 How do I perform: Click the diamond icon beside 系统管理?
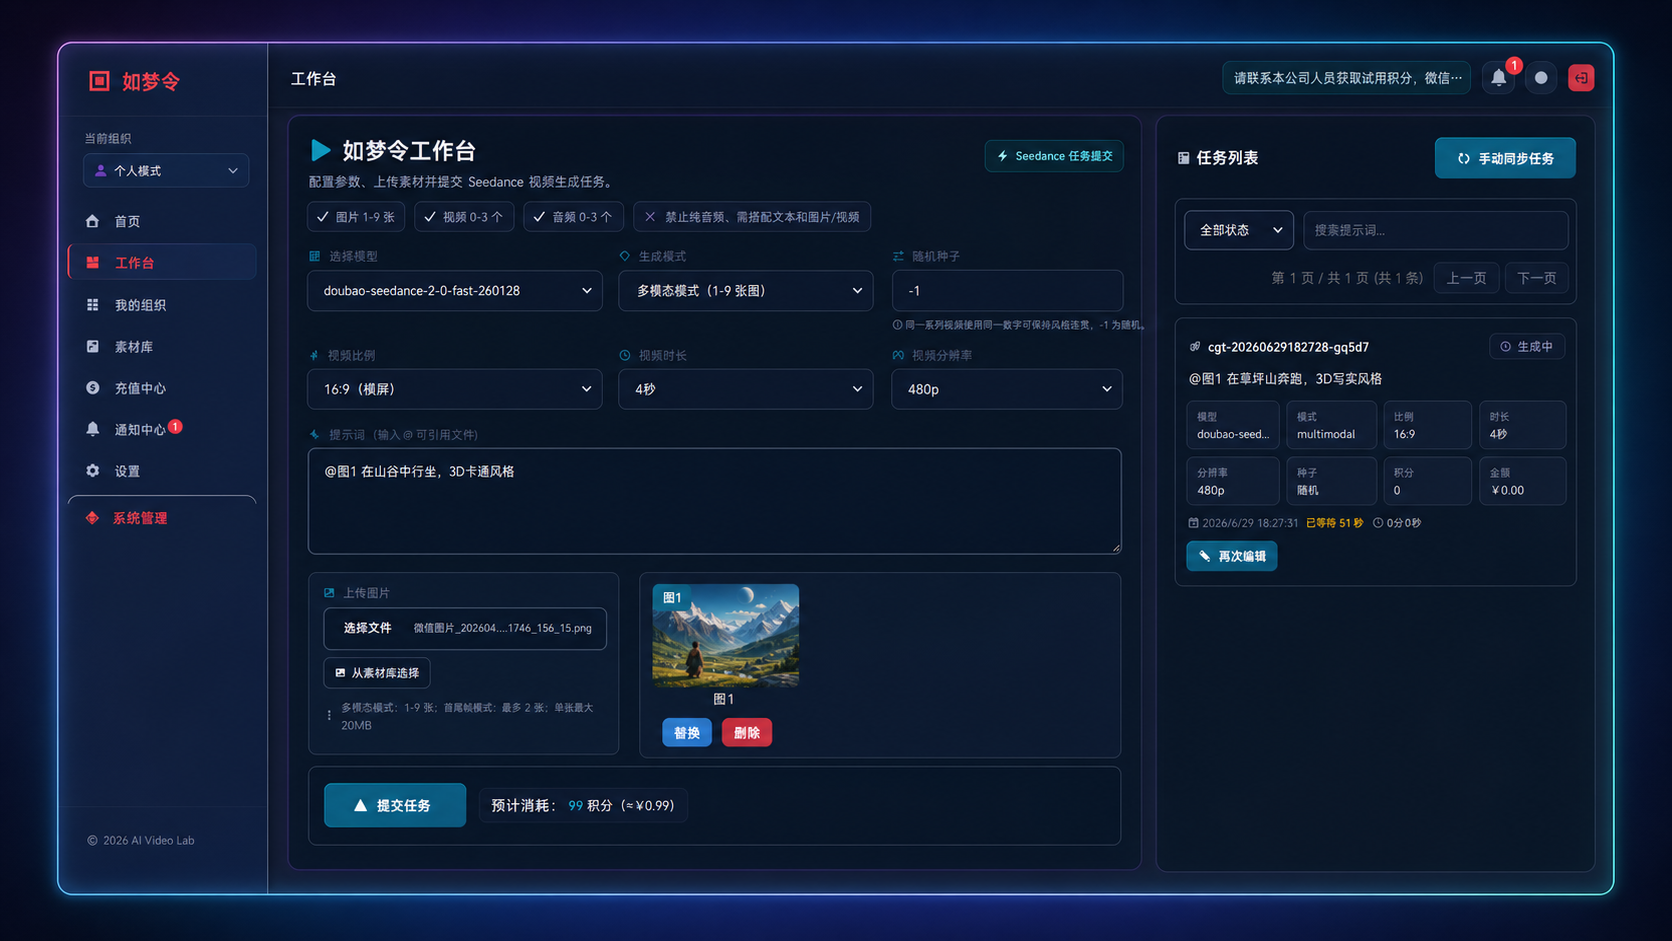click(92, 518)
